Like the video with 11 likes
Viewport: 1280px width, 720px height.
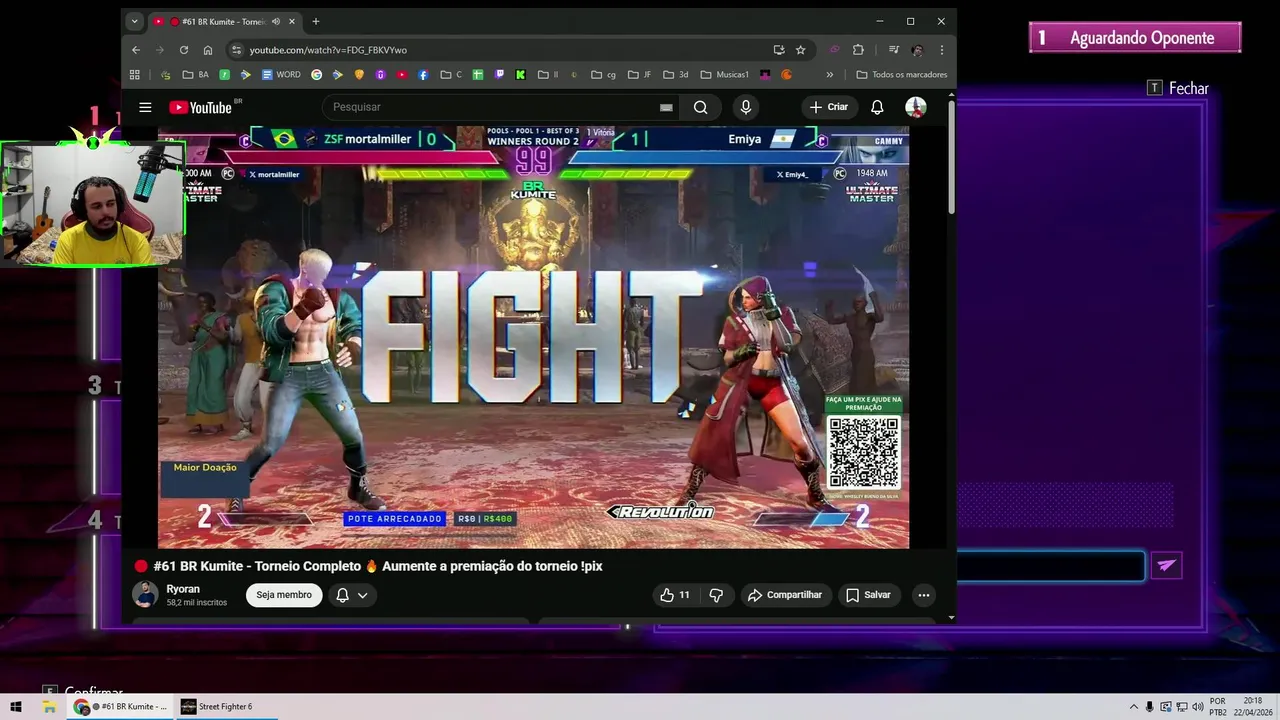(675, 595)
